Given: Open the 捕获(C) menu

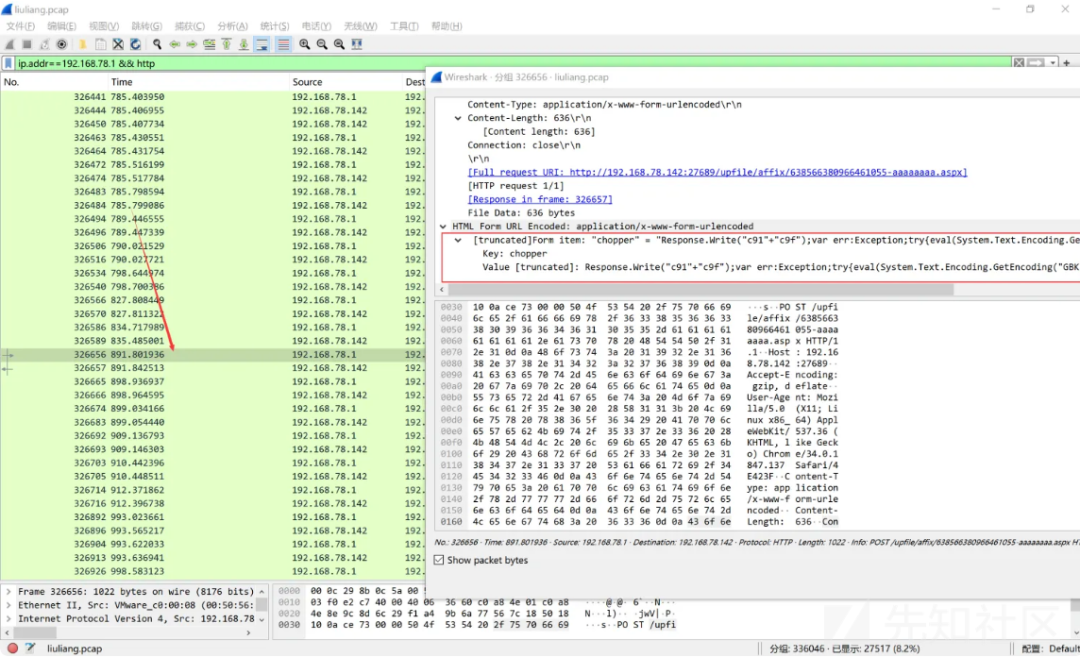Looking at the screenshot, I should click(189, 26).
